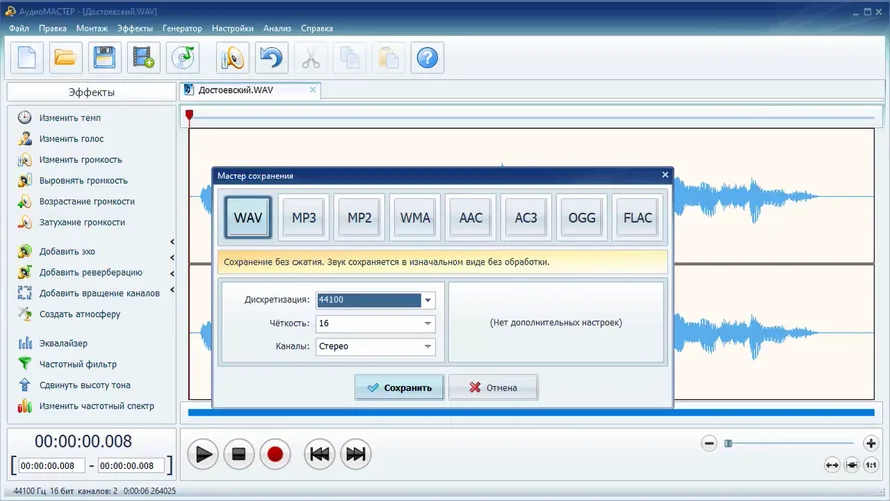The width and height of the screenshot is (890, 501).
Task: Click the CD music rip toolbar icon
Action: [183, 57]
